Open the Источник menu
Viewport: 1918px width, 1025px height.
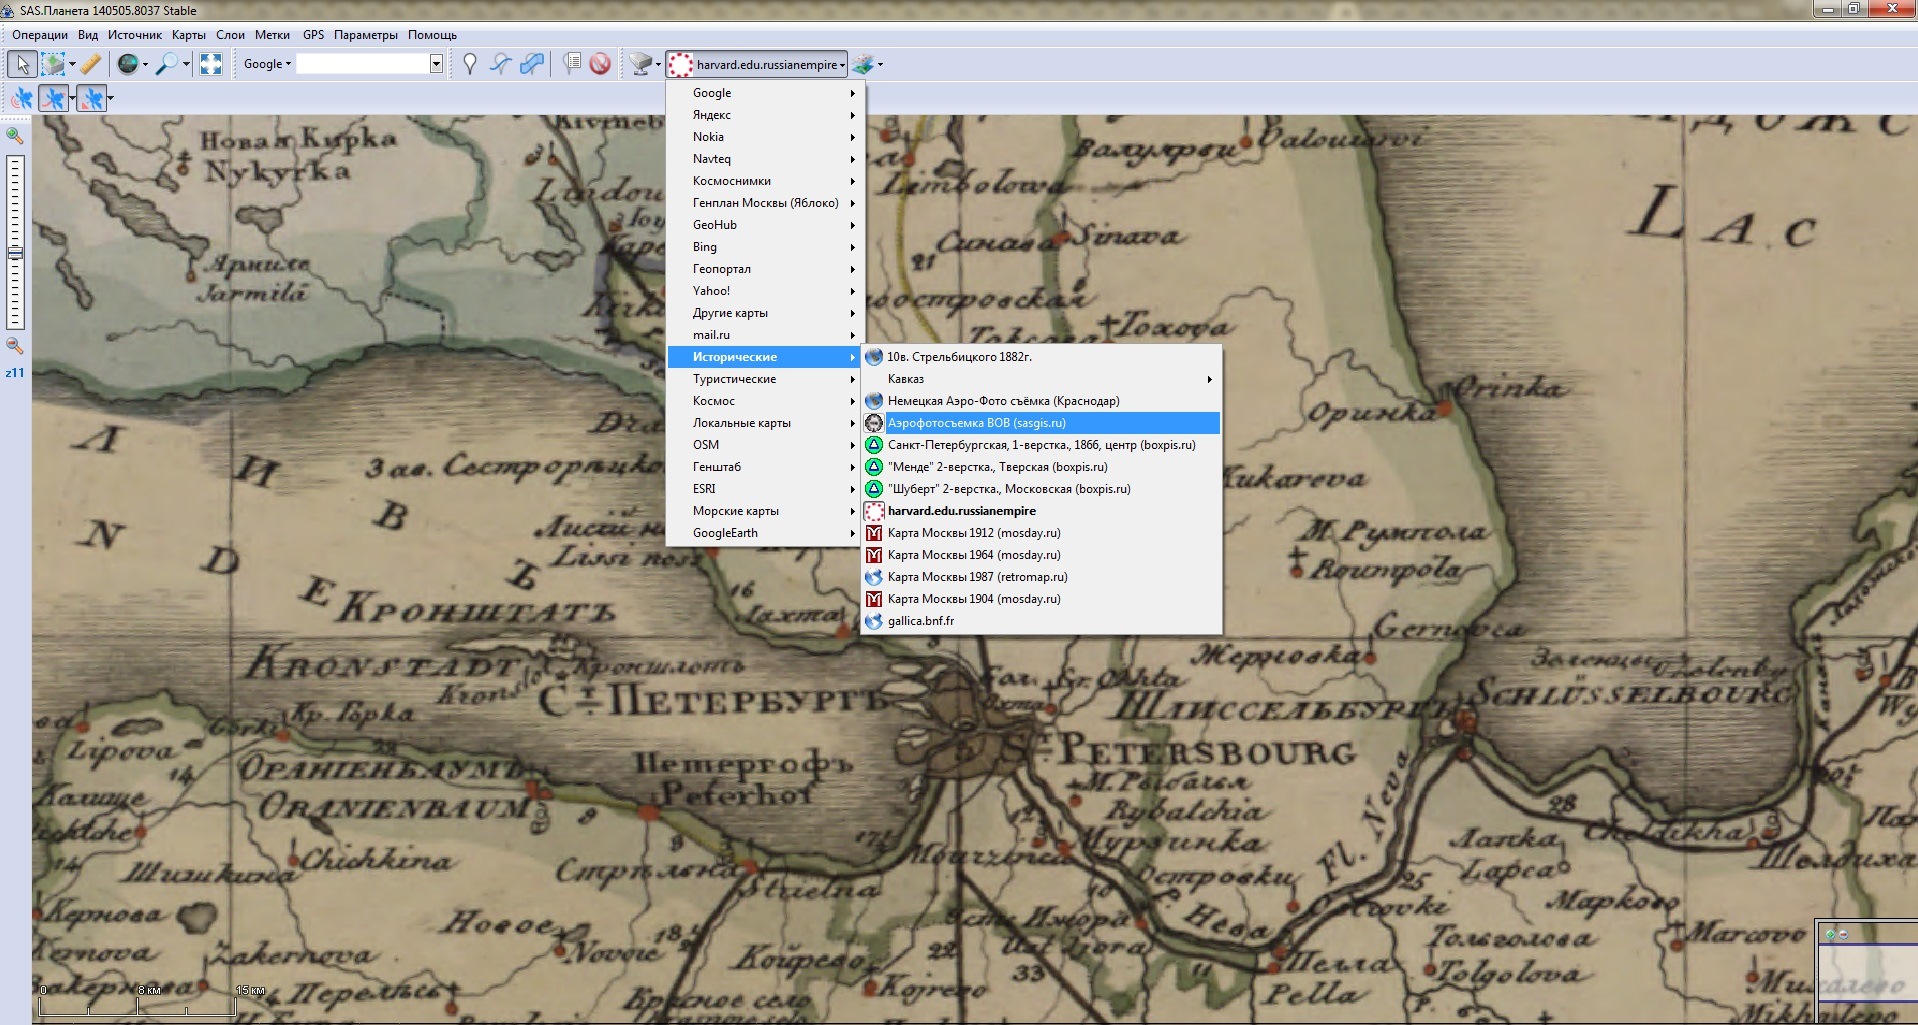[x=134, y=35]
